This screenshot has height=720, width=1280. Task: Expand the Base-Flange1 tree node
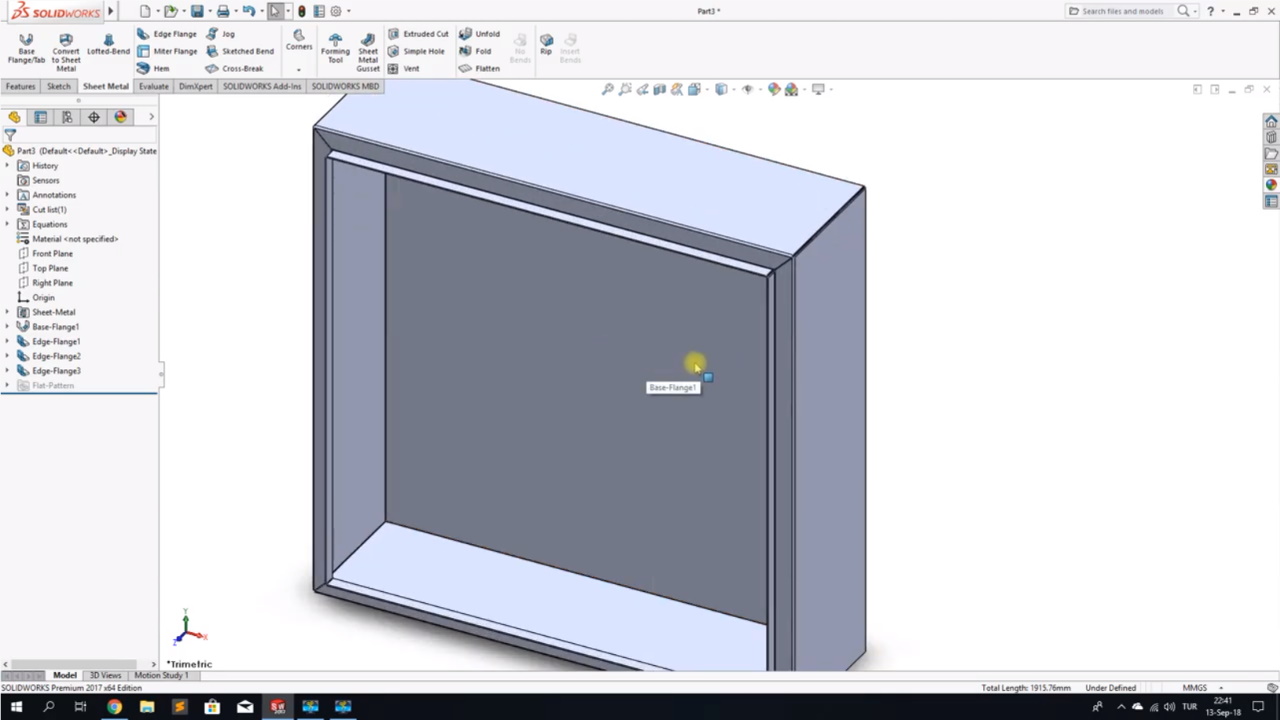tap(8, 327)
